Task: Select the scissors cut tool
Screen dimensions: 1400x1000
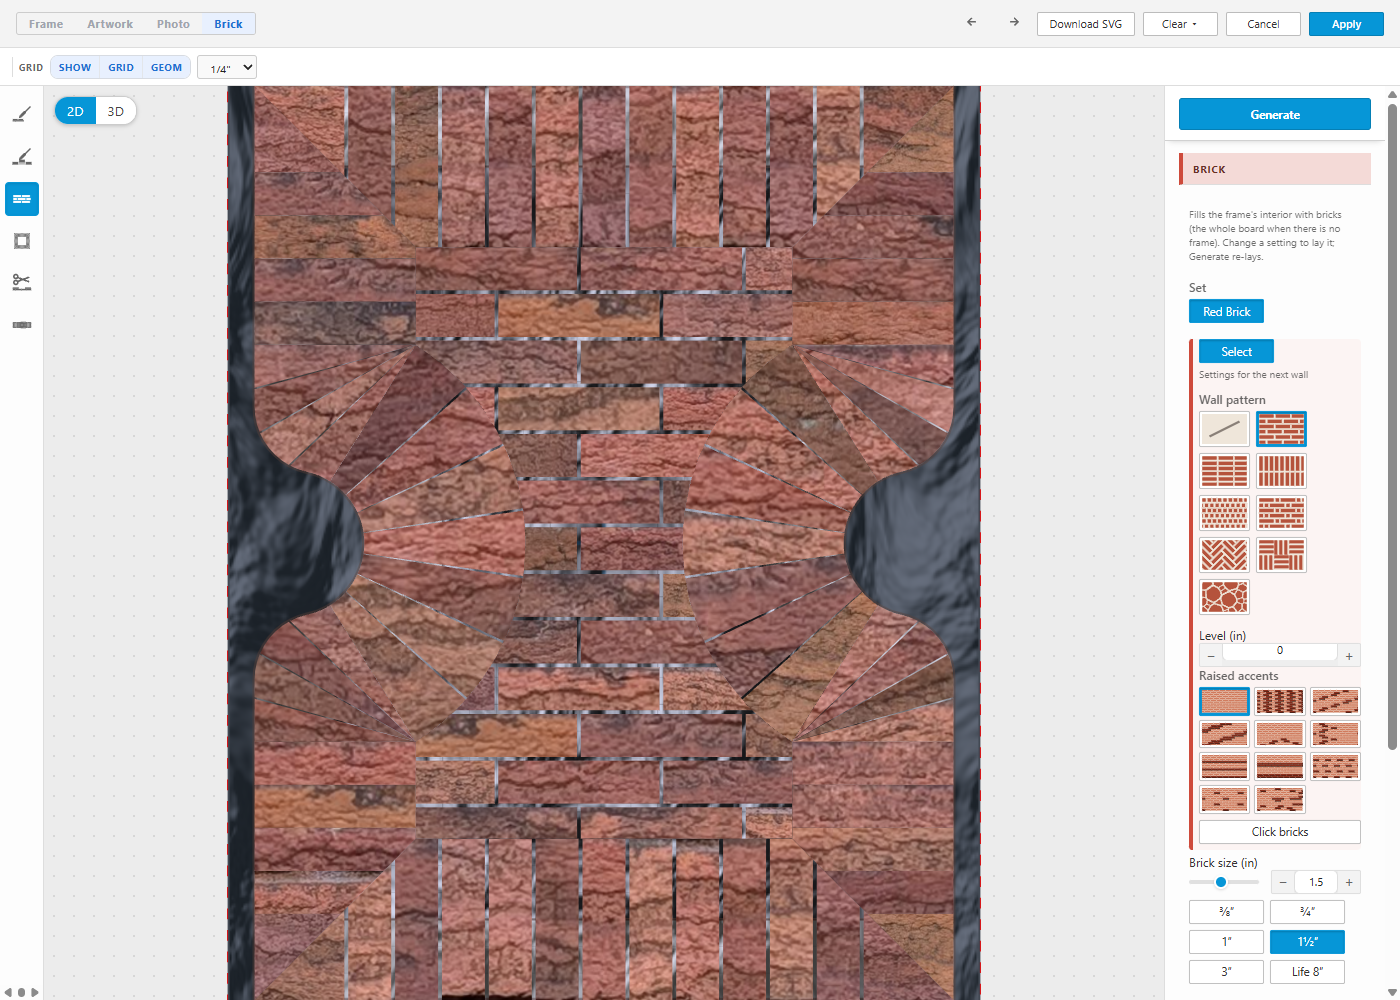Action: 22,283
